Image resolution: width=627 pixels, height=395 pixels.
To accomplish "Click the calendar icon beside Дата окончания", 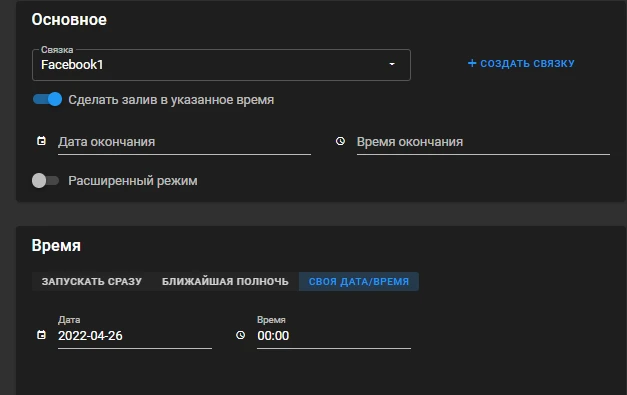I will pyautogui.click(x=41, y=141).
